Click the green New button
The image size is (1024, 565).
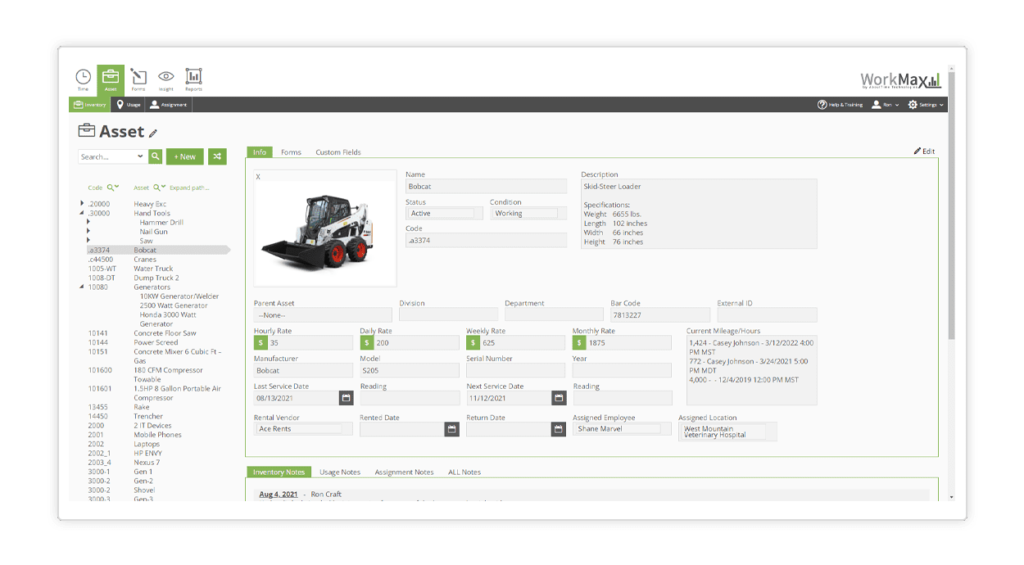pos(185,157)
